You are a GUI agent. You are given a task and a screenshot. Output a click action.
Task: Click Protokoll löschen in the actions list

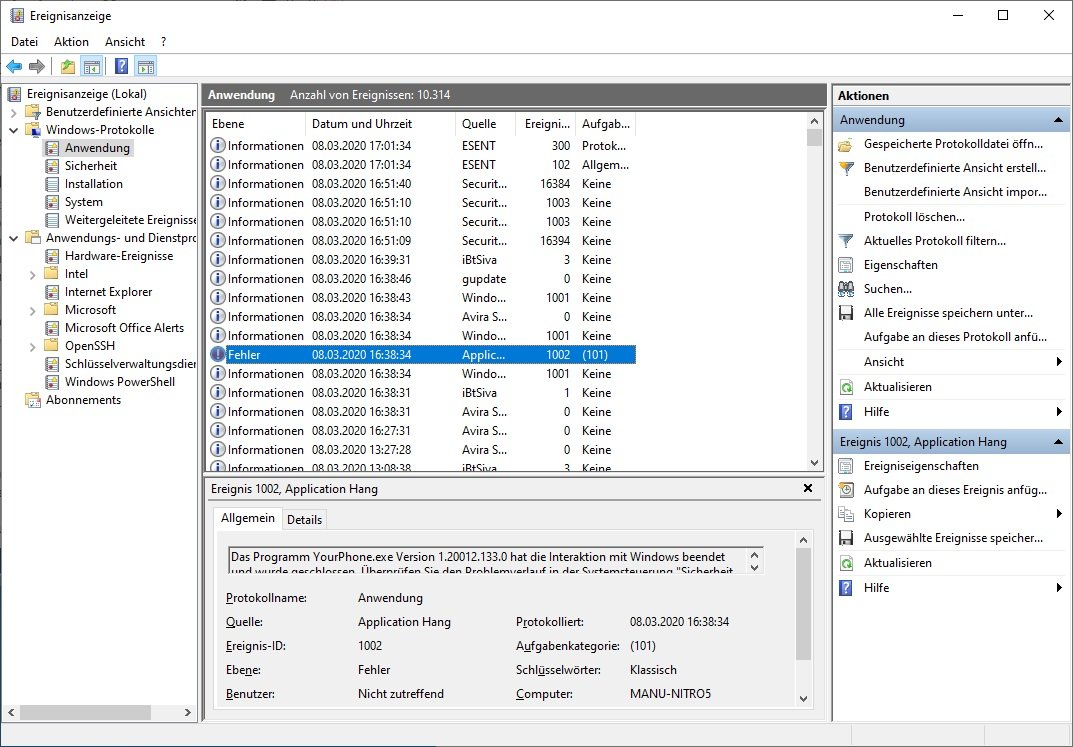(914, 217)
